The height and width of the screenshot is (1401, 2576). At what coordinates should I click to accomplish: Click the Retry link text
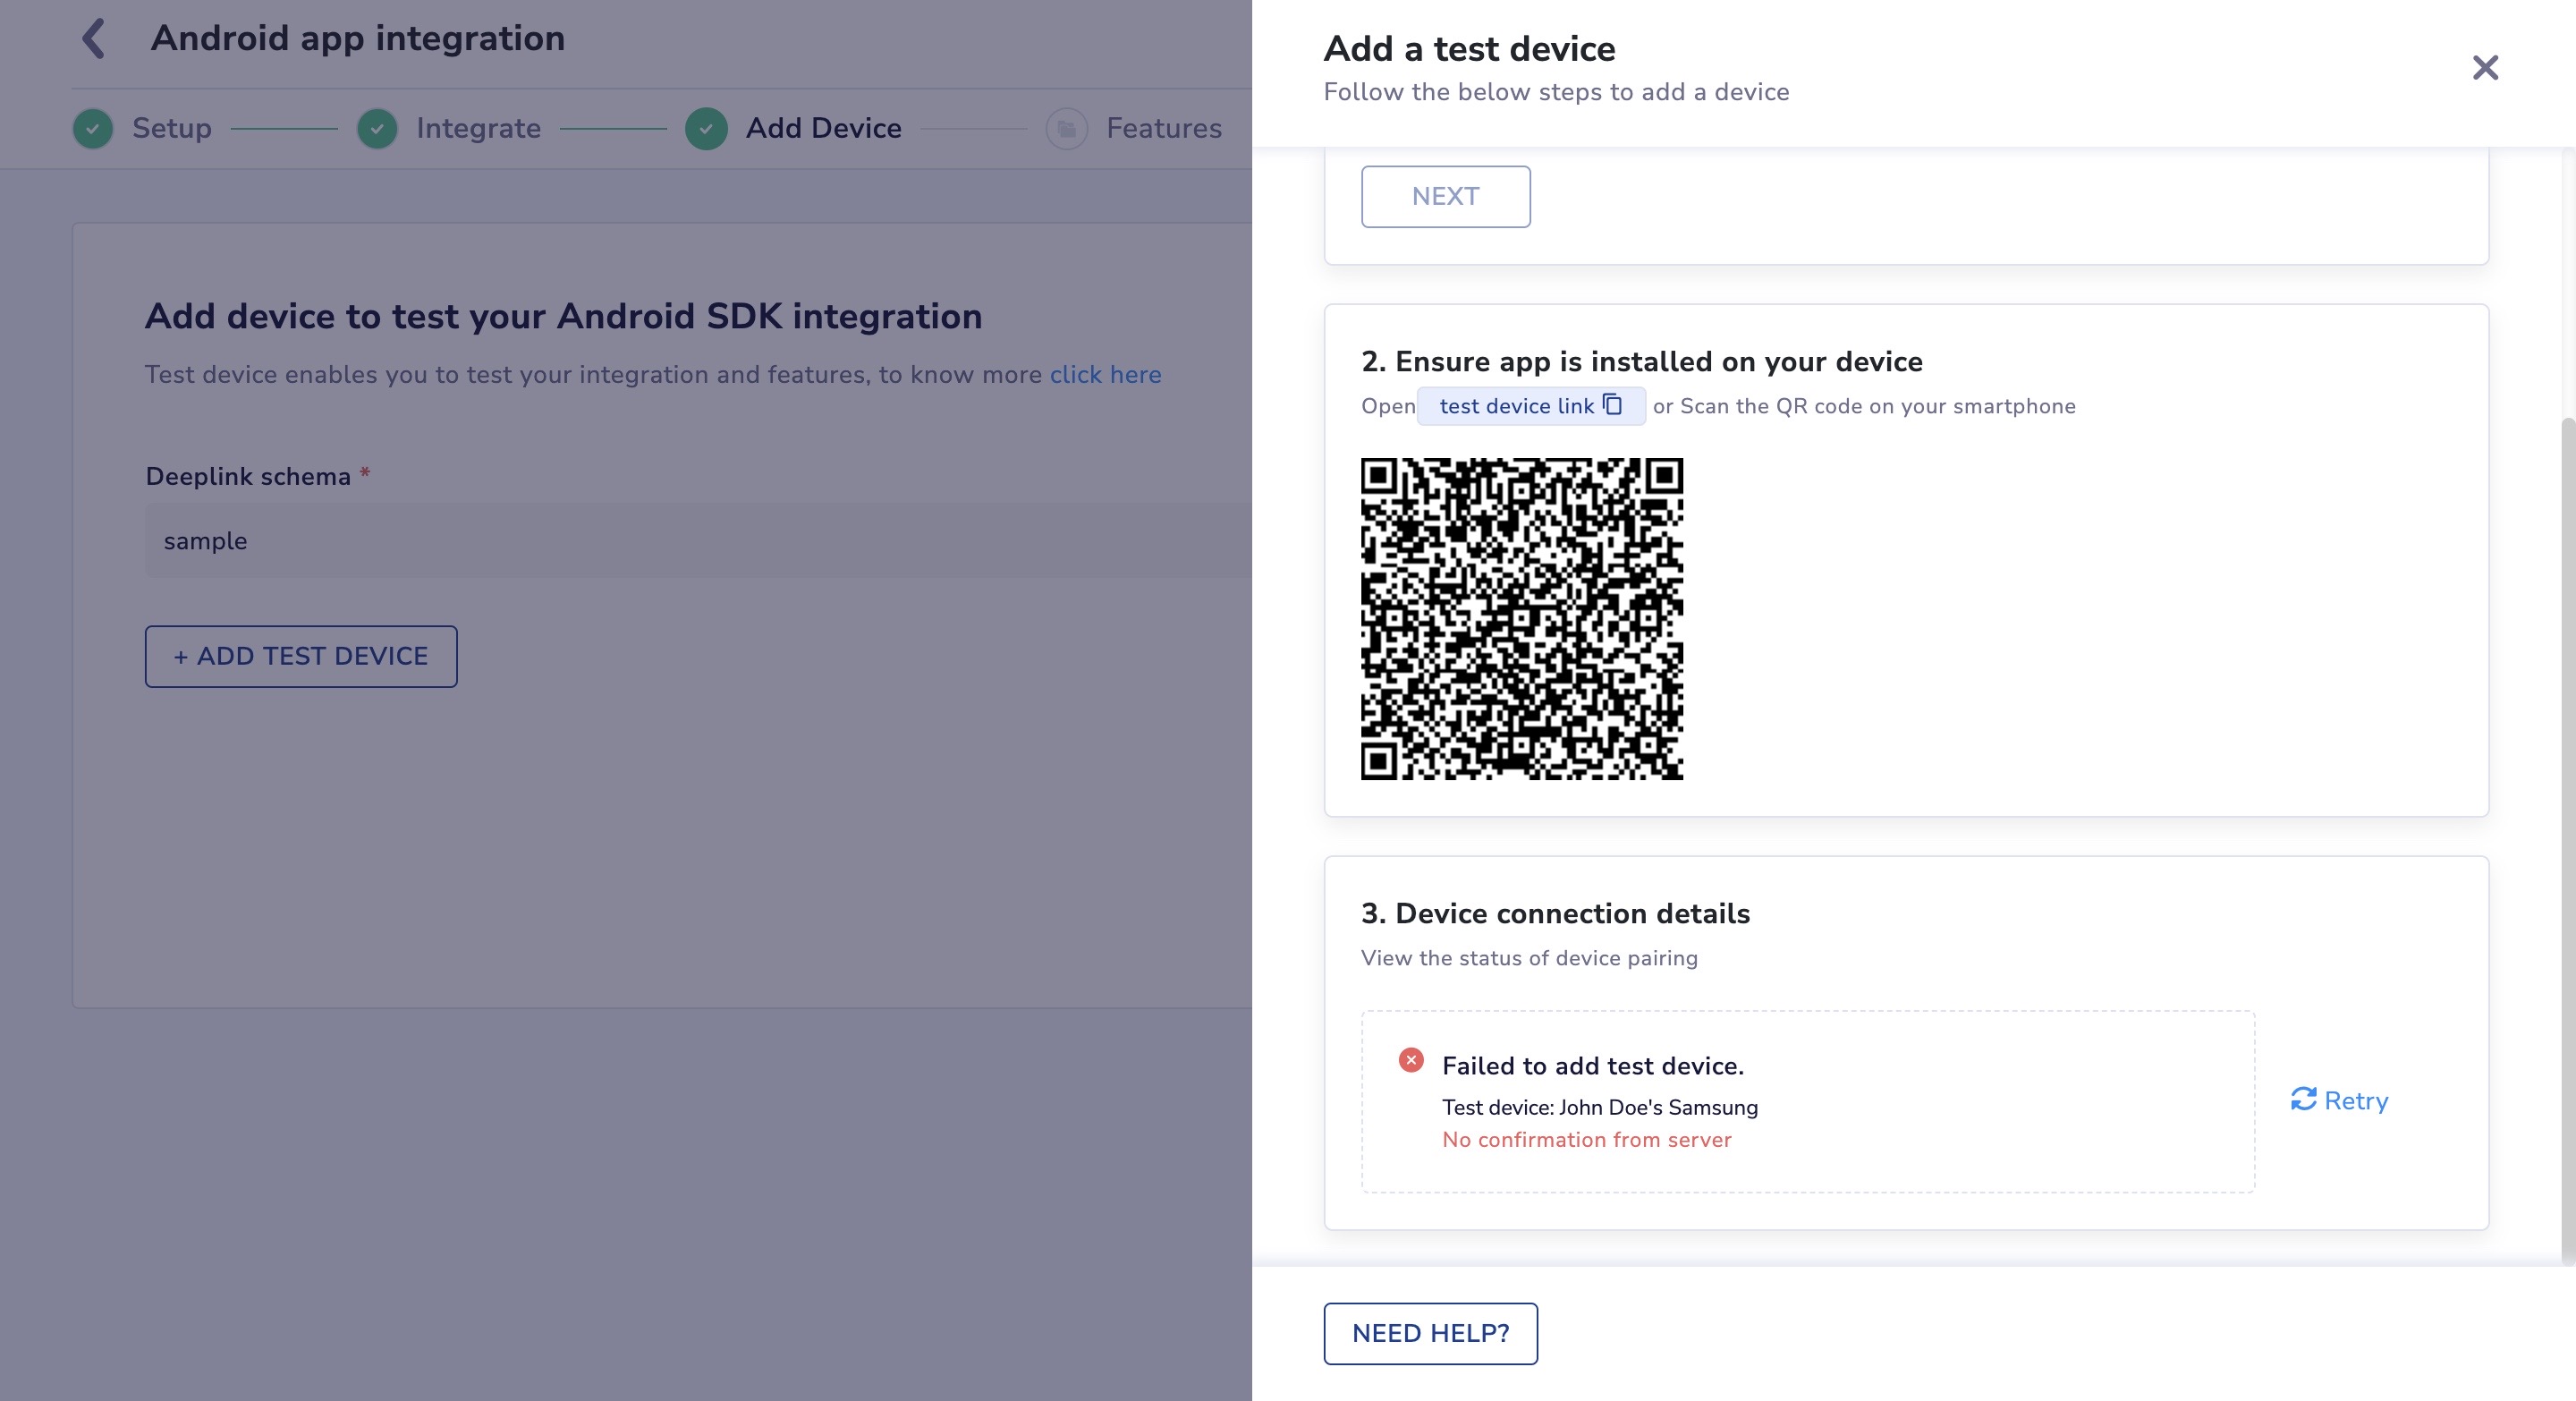tap(2356, 1100)
